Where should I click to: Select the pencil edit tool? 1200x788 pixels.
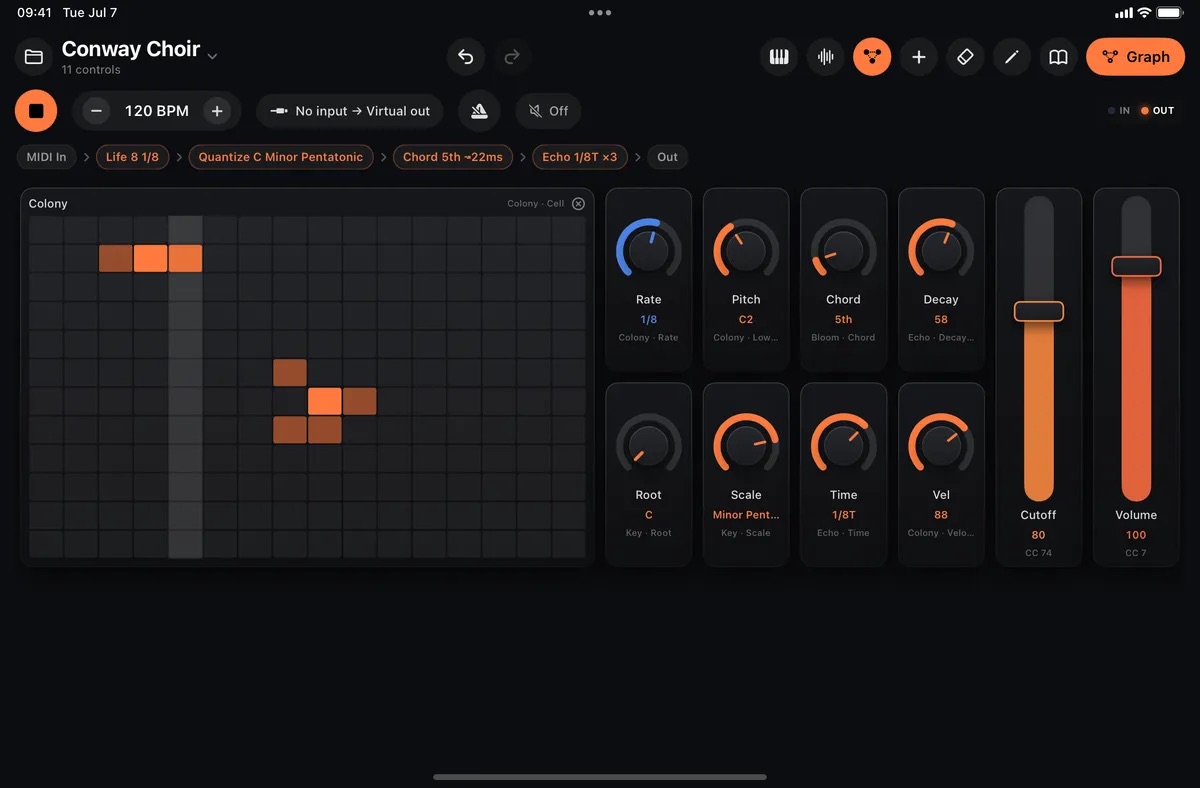point(1012,57)
